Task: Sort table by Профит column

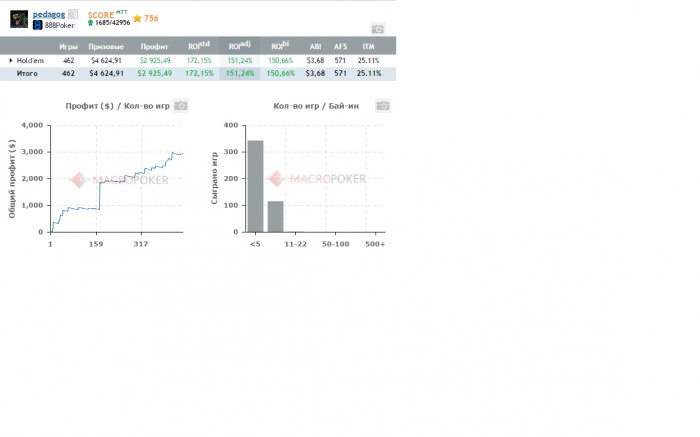Action: (x=154, y=46)
